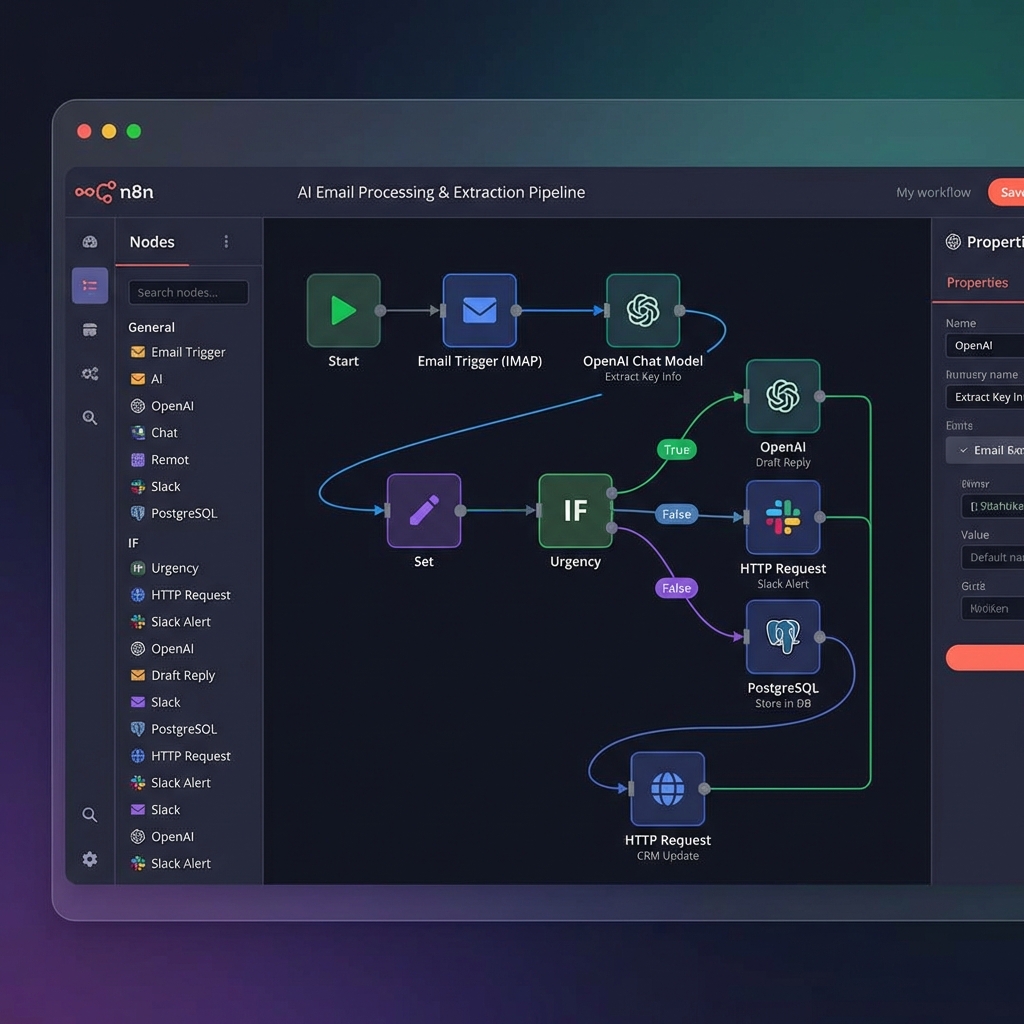Select the Chat node entry
1024x1024 pixels.
coord(153,432)
